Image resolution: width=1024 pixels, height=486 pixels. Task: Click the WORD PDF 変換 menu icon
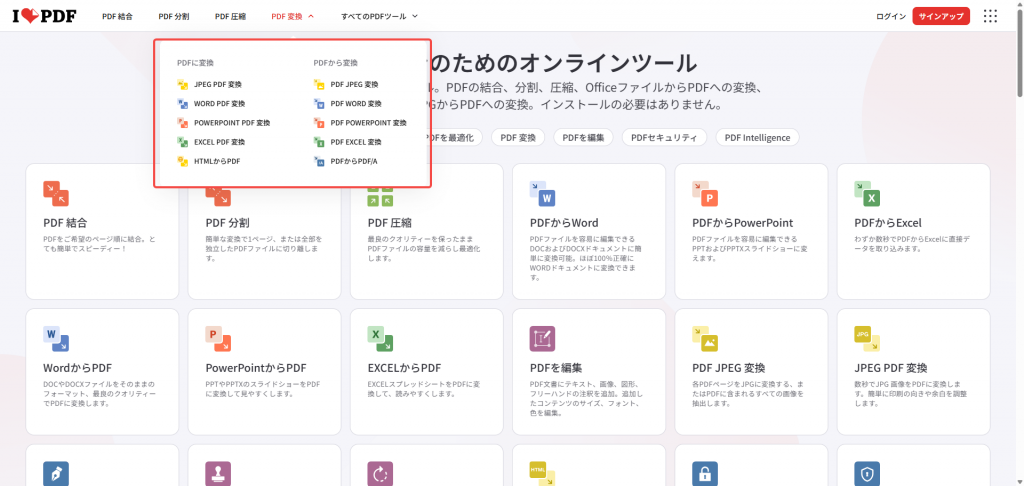coord(183,103)
